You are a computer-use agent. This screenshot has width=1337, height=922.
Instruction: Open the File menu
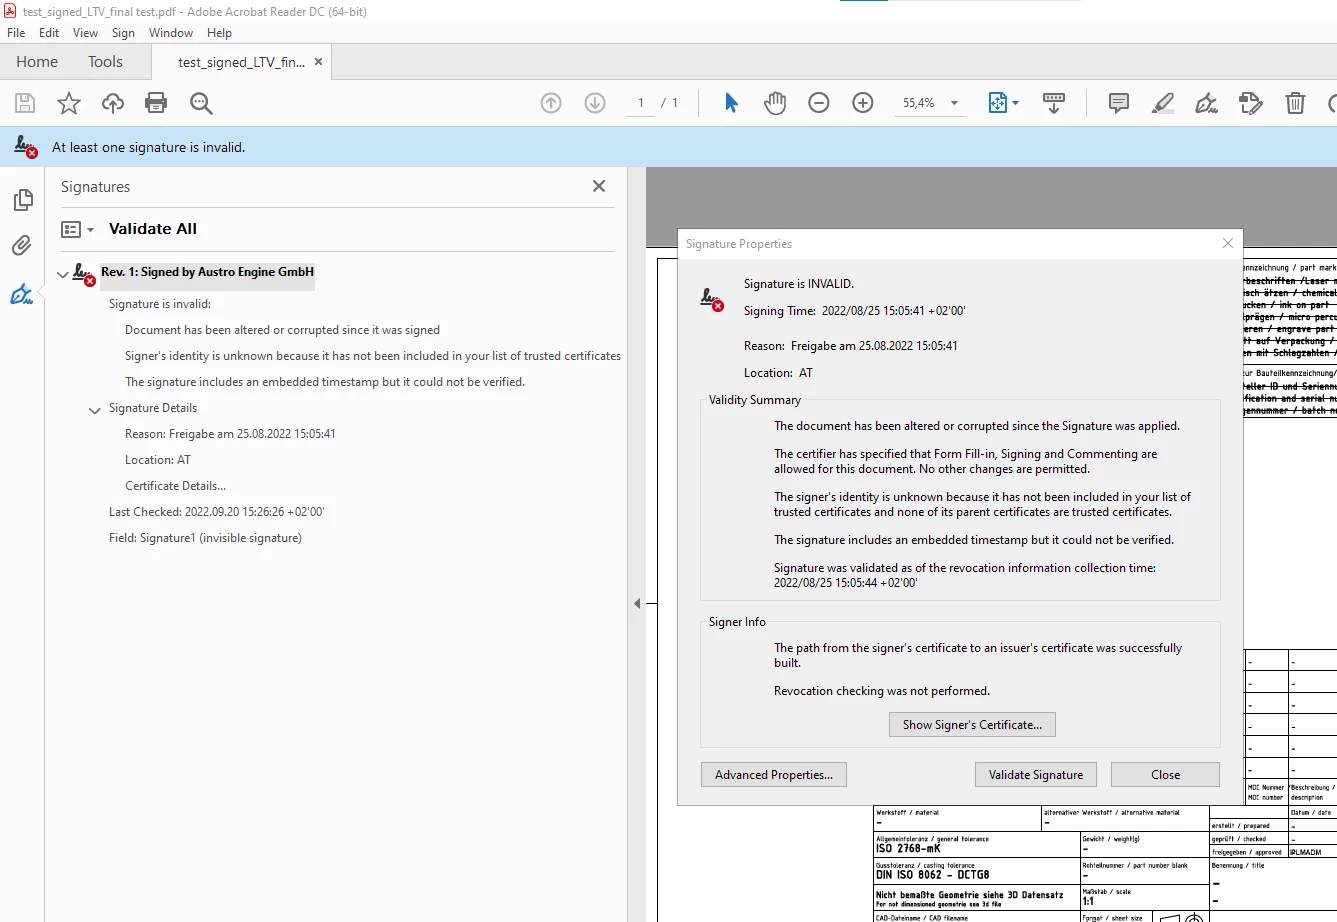pyautogui.click(x=16, y=33)
